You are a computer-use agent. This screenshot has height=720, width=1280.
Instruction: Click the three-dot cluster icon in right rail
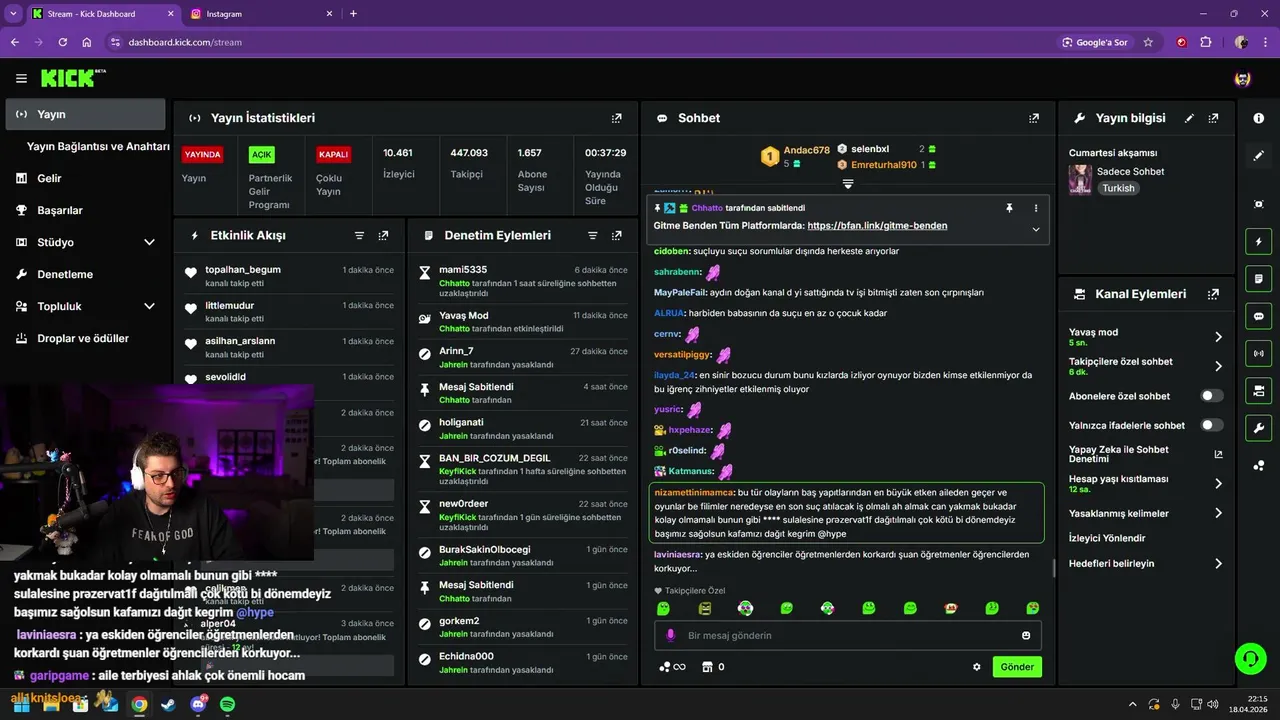click(x=1258, y=465)
